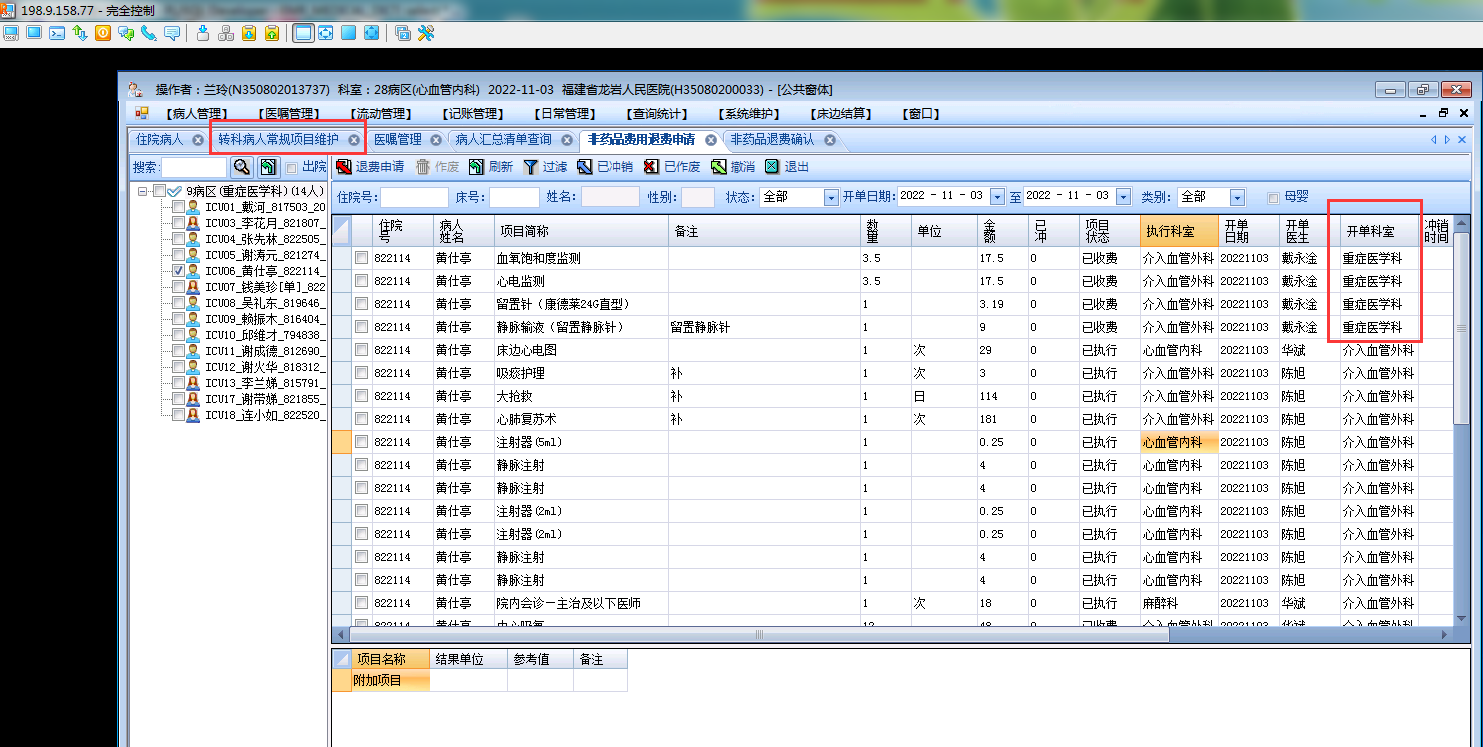The width and height of the screenshot is (1483, 747).
Task: Uncheck the box for patient ICU06_黄仕亭
Action: tap(178, 271)
